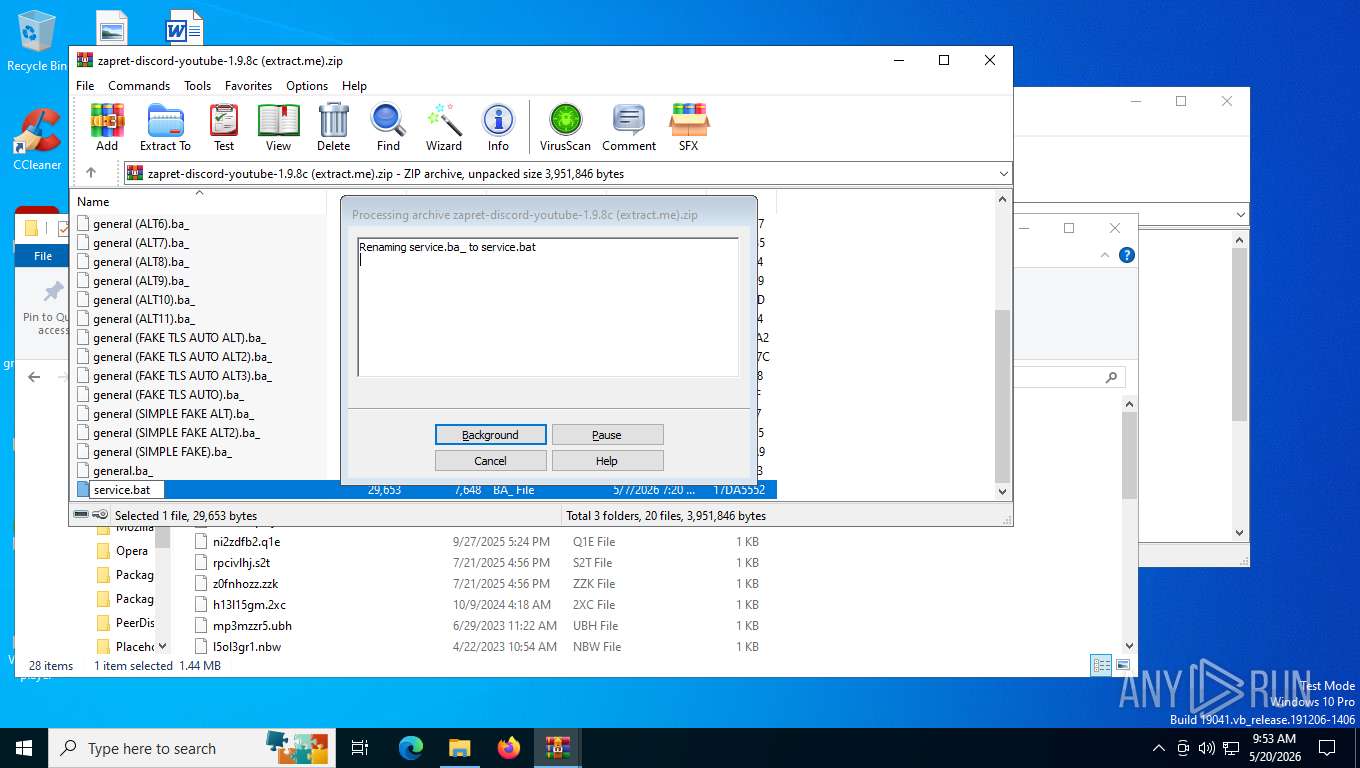Click the Extract To toolbar icon
Viewport: 1360px width, 768px height.
pyautogui.click(x=165, y=127)
